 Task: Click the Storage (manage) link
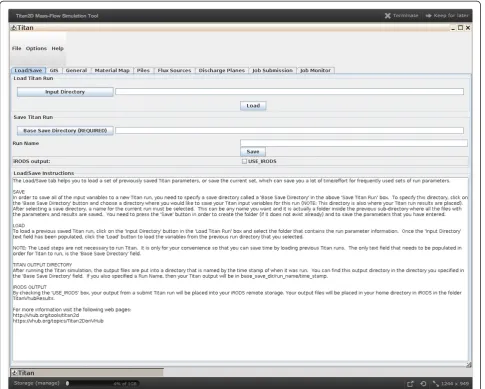(x=37, y=383)
